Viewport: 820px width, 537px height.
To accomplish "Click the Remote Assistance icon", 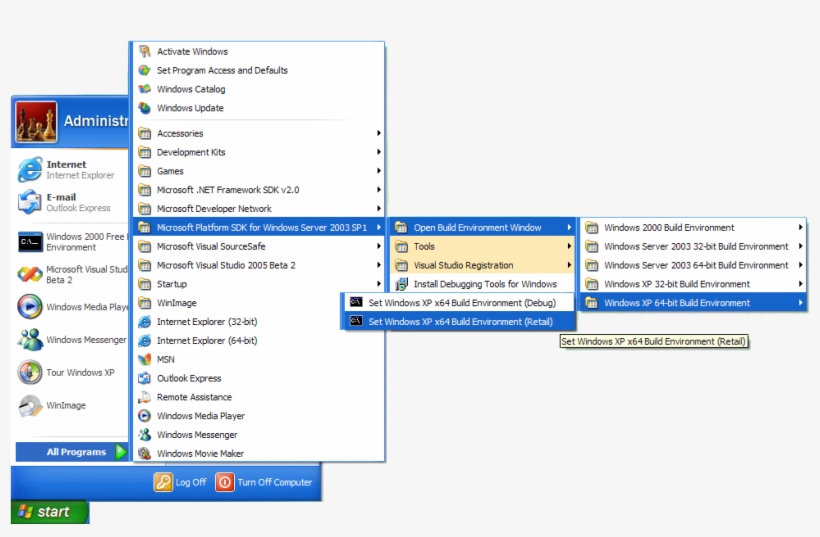I will click(145, 397).
